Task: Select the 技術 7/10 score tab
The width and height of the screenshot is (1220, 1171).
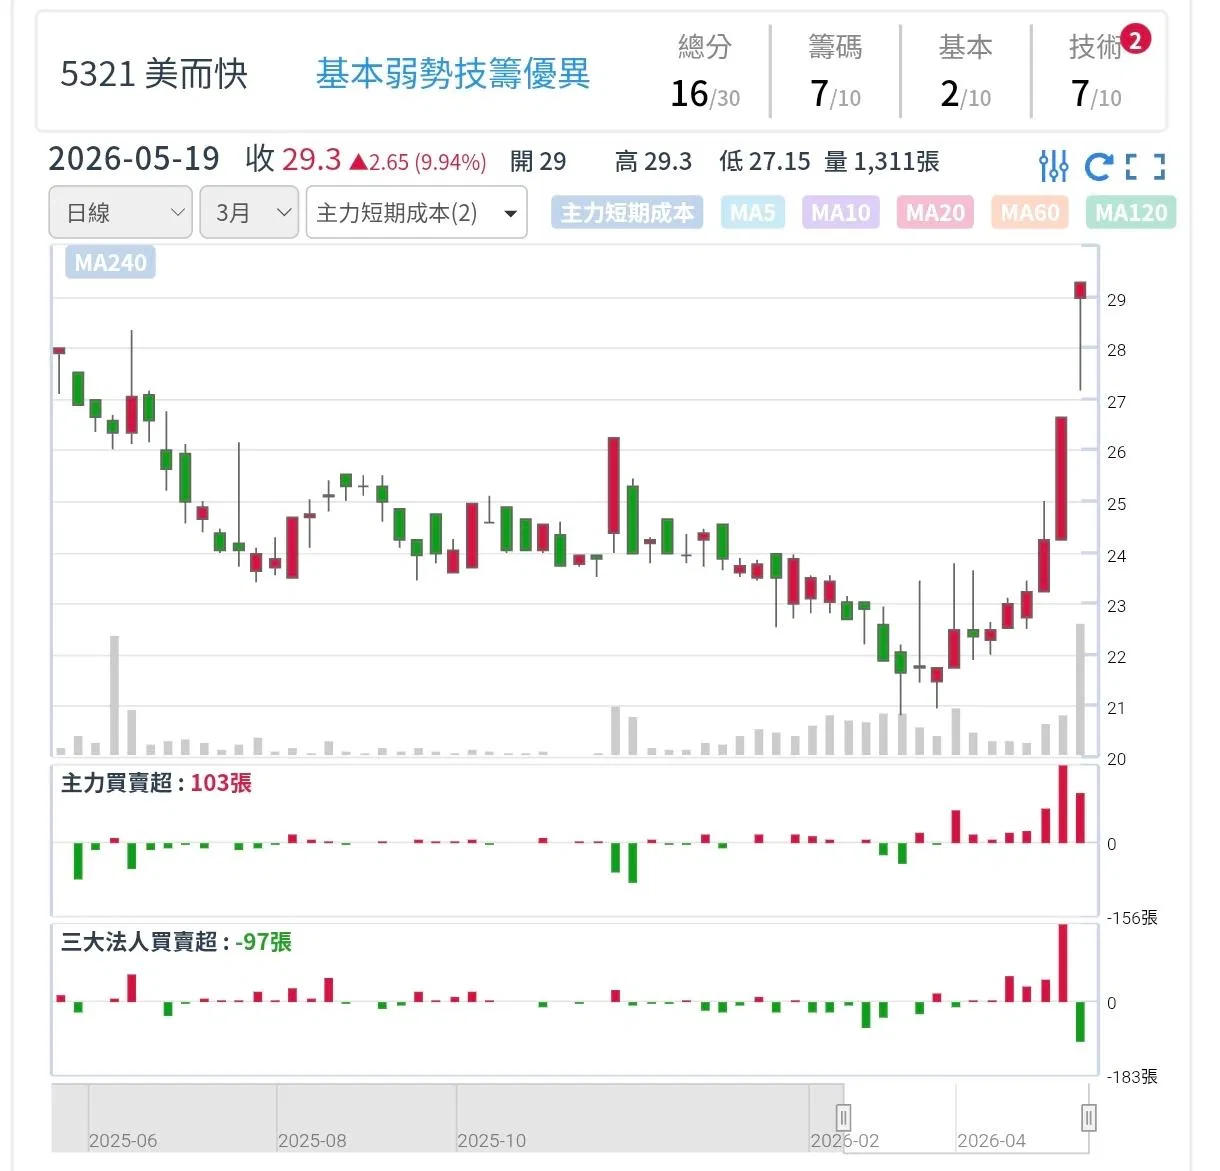Action: (x=1096, y=71)
